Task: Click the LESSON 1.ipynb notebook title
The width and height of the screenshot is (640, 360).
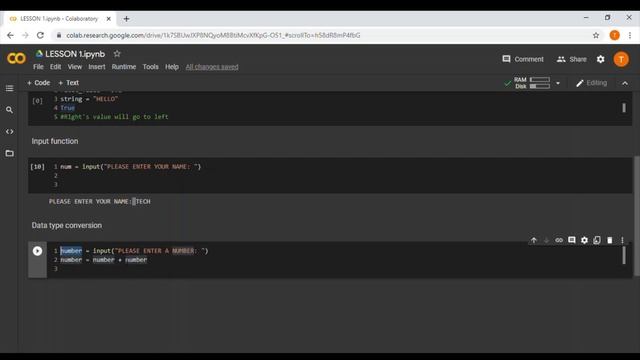Action: coord(75,54)
